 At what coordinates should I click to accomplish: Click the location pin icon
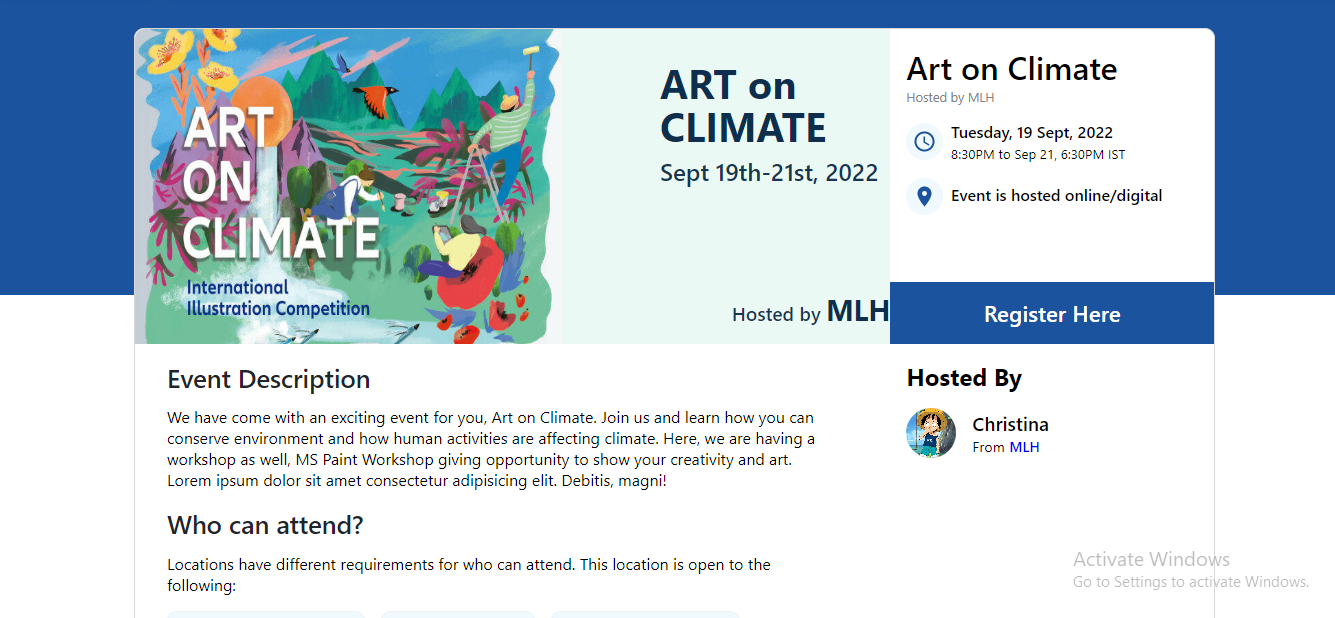point(924,196)
